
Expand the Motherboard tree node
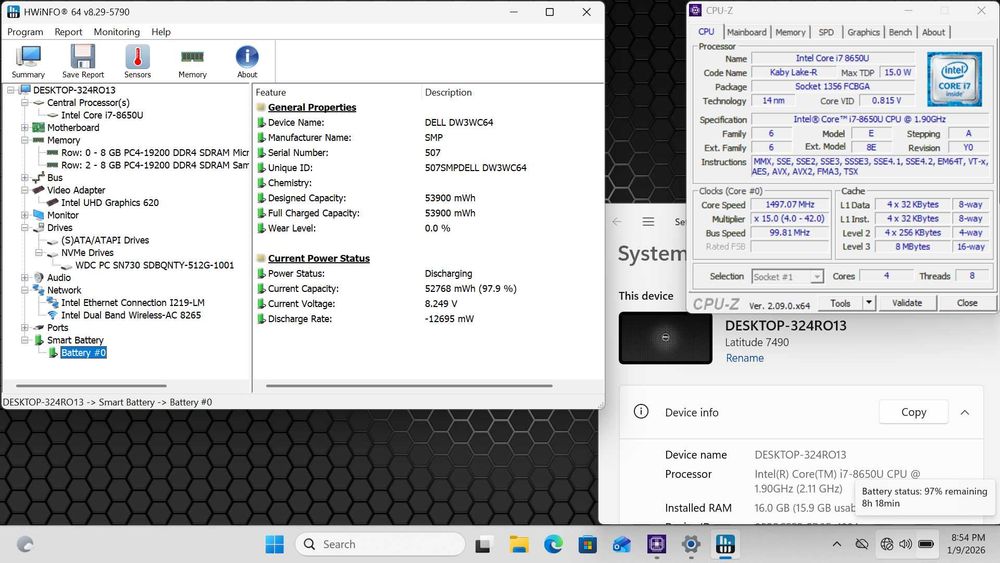click(x=24, y=128)
